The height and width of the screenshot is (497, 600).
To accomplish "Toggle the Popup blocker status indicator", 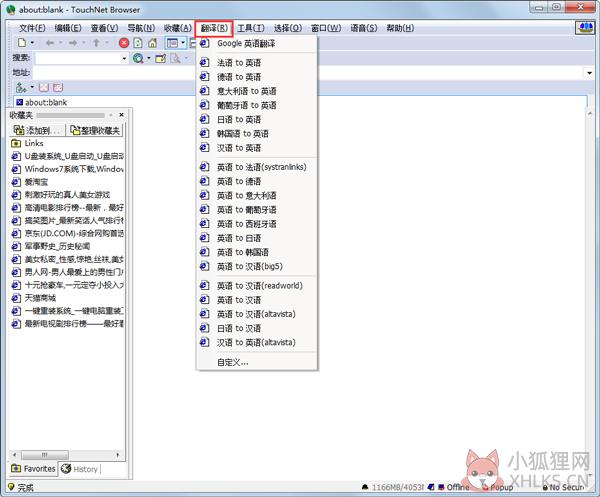I will click(x=497, y=487).
